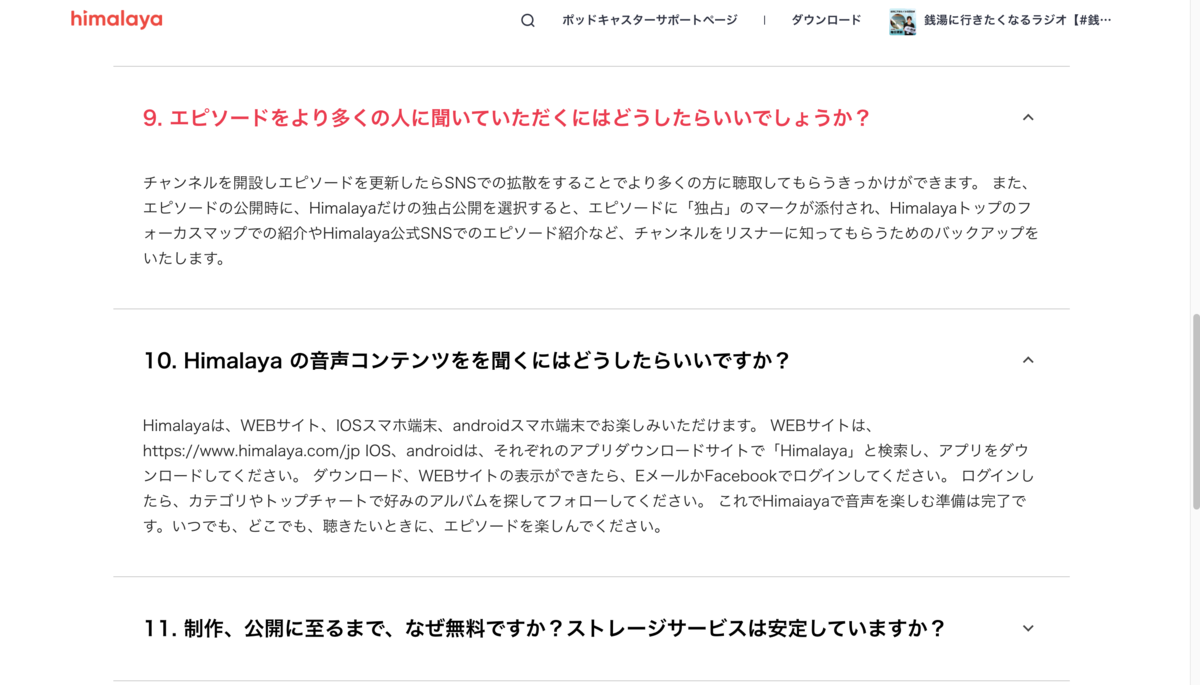Toggle question 10 heading about listening methods

click(x=468, y=360)
